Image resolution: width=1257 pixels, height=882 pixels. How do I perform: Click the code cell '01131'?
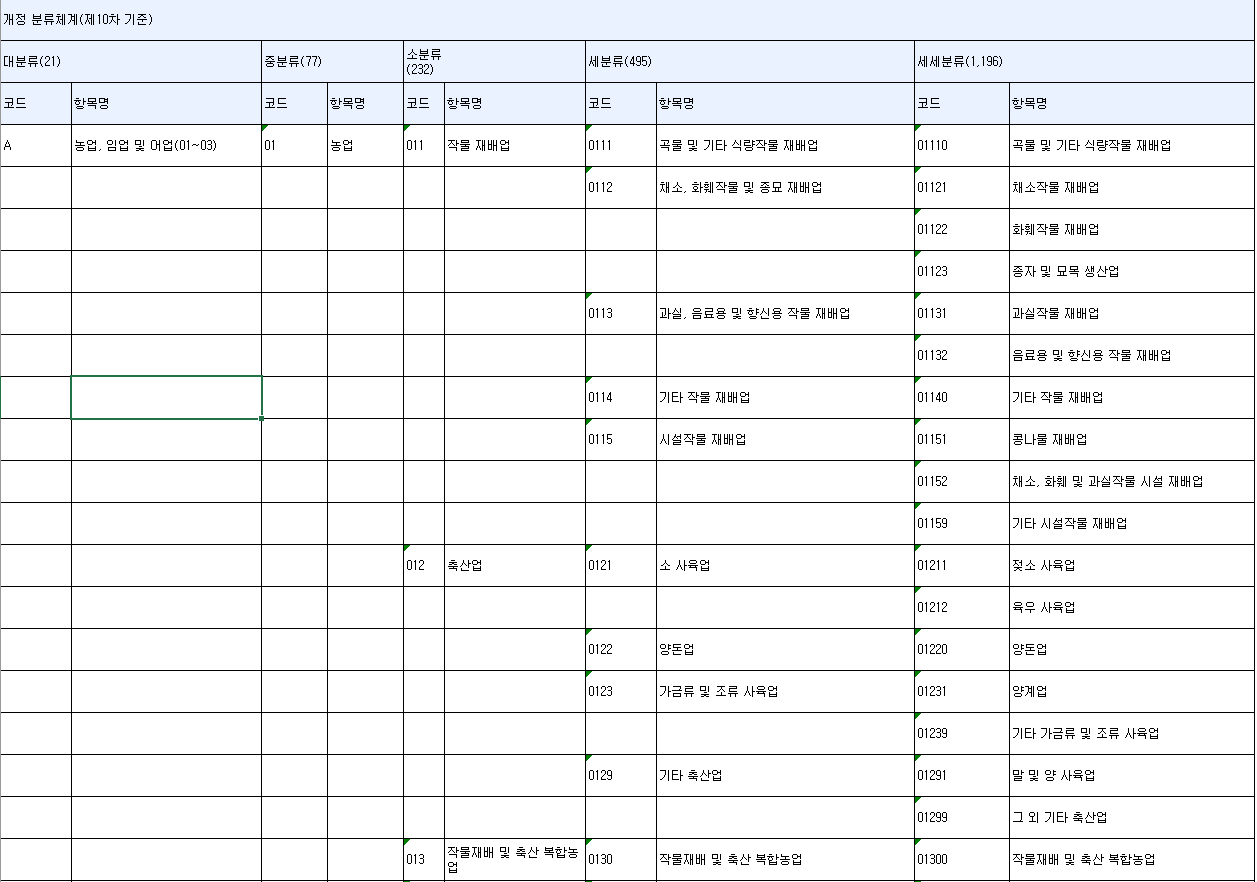962,313
